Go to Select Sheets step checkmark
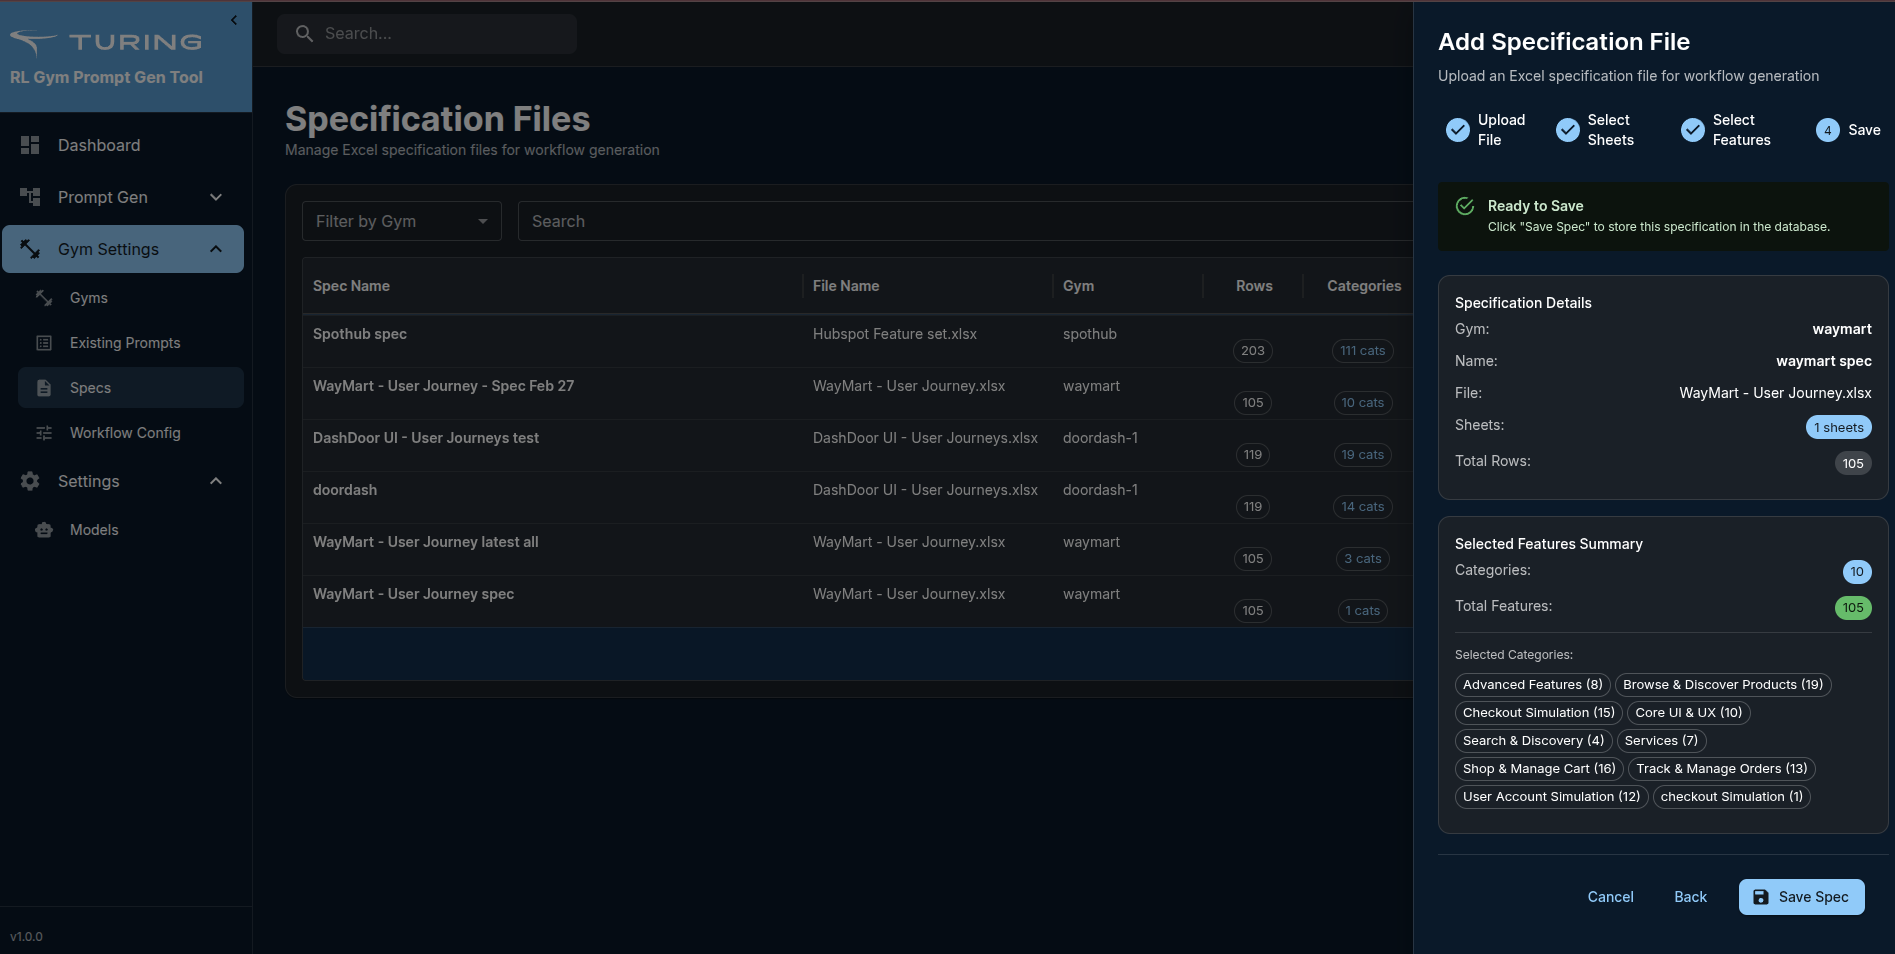The height and width of the screenshot is (954, 1895). pyautogui.click(x=1568, y=130)
